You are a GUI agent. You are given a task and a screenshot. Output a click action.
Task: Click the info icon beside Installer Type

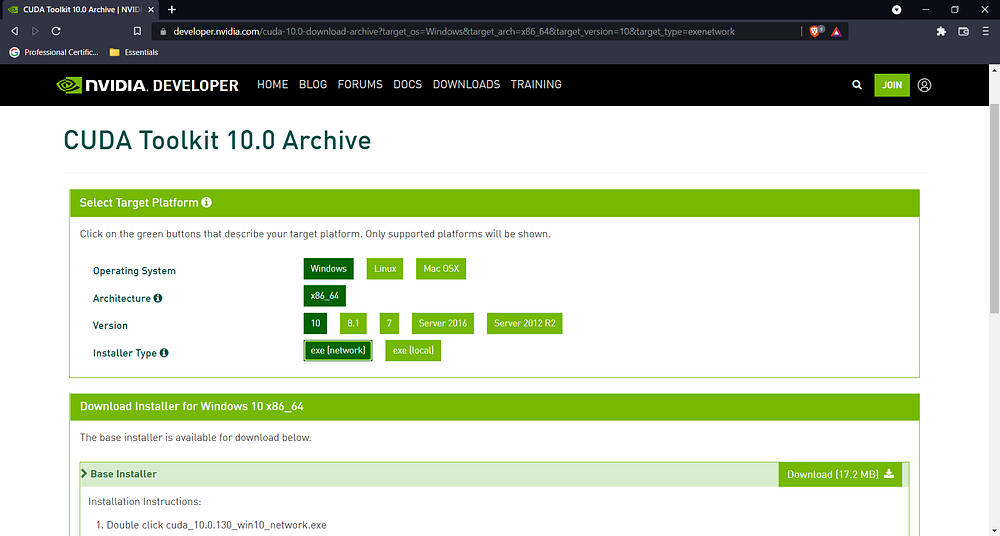point(164,353)
